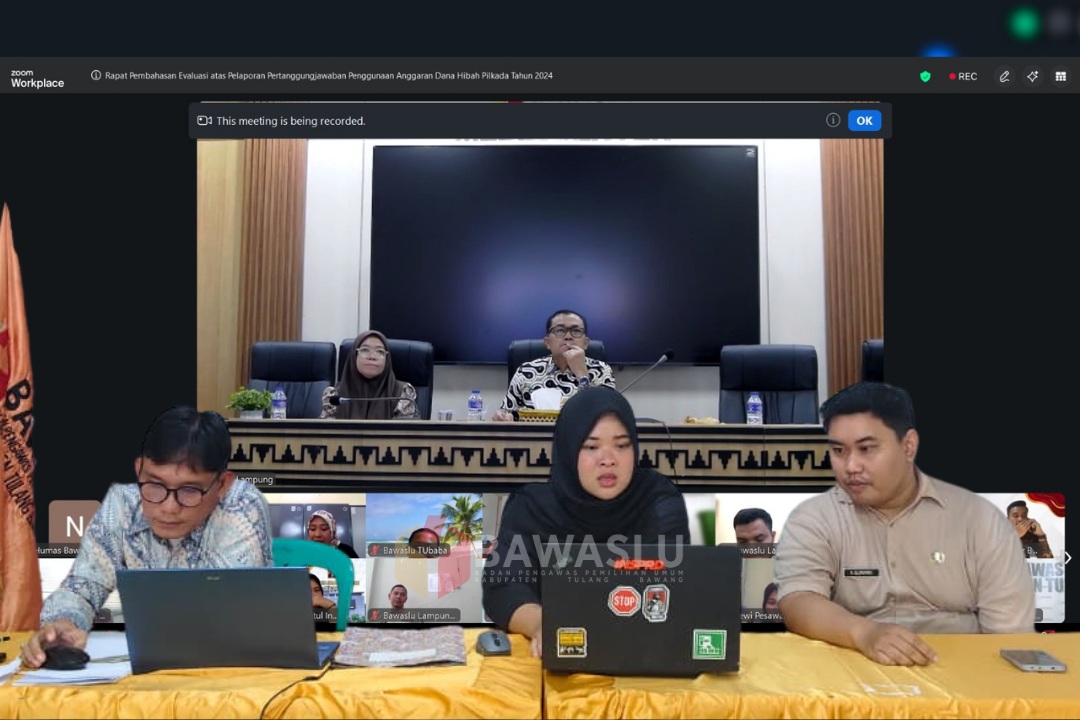Open meeting info icon beside the meeting title

click(96, 75)
